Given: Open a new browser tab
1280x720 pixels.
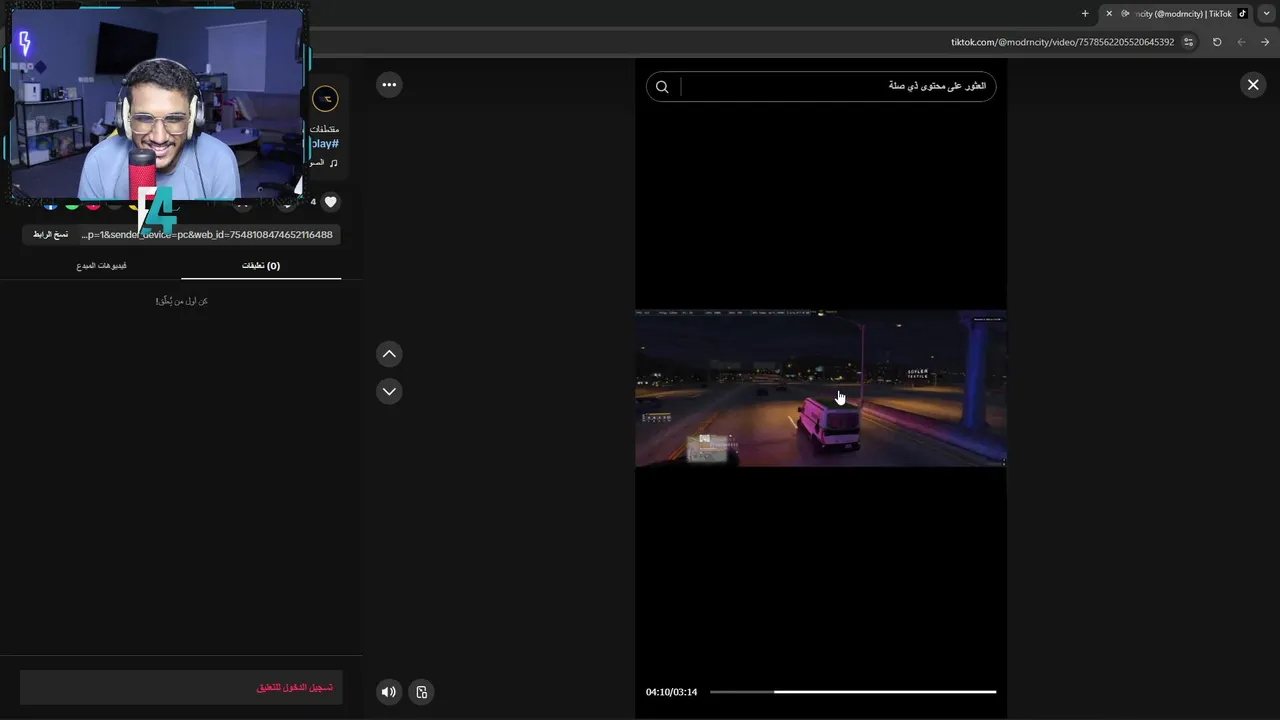Looking at the screenshot, I should 1085,13.
